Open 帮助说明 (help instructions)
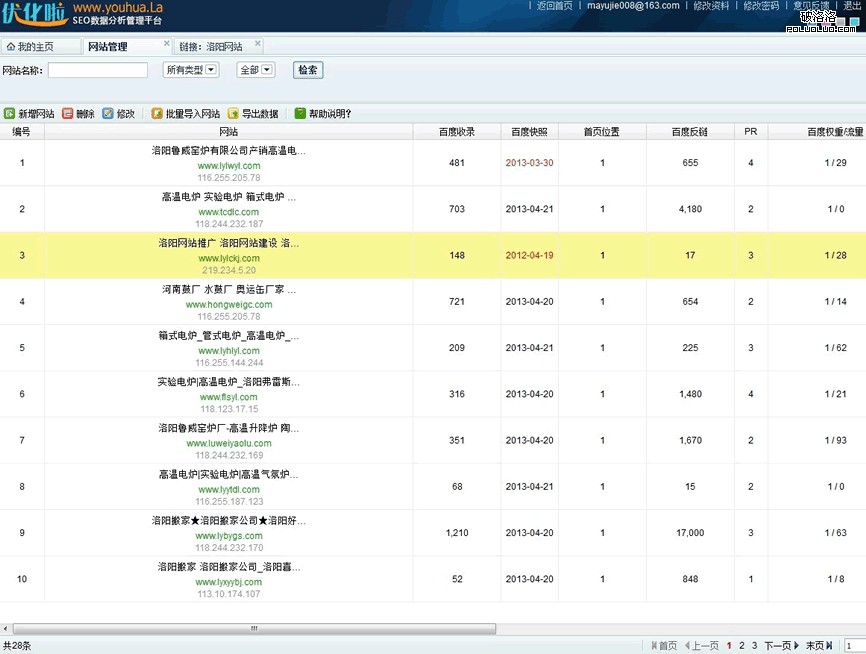This screenshot has width=866, height=654. point(320,112)
